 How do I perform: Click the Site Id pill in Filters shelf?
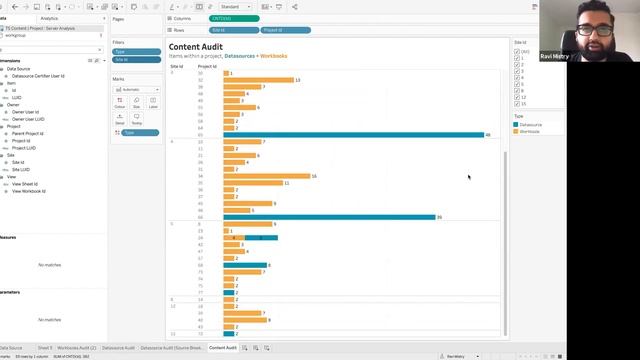pyautogui.click(x=136, y=60)
